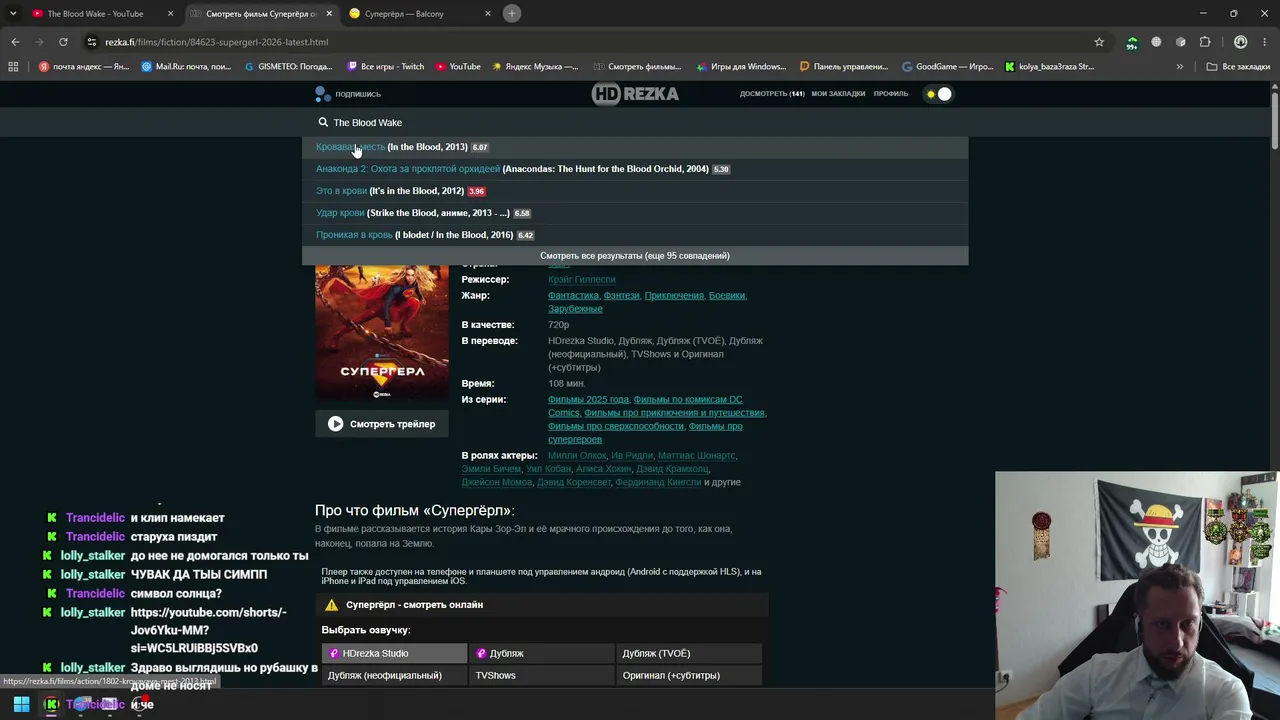Close the Супергёрл — Balcony tab
The height and width of the screenshot is (720, 1280).
pyautogui.click(x=488, y=14)
